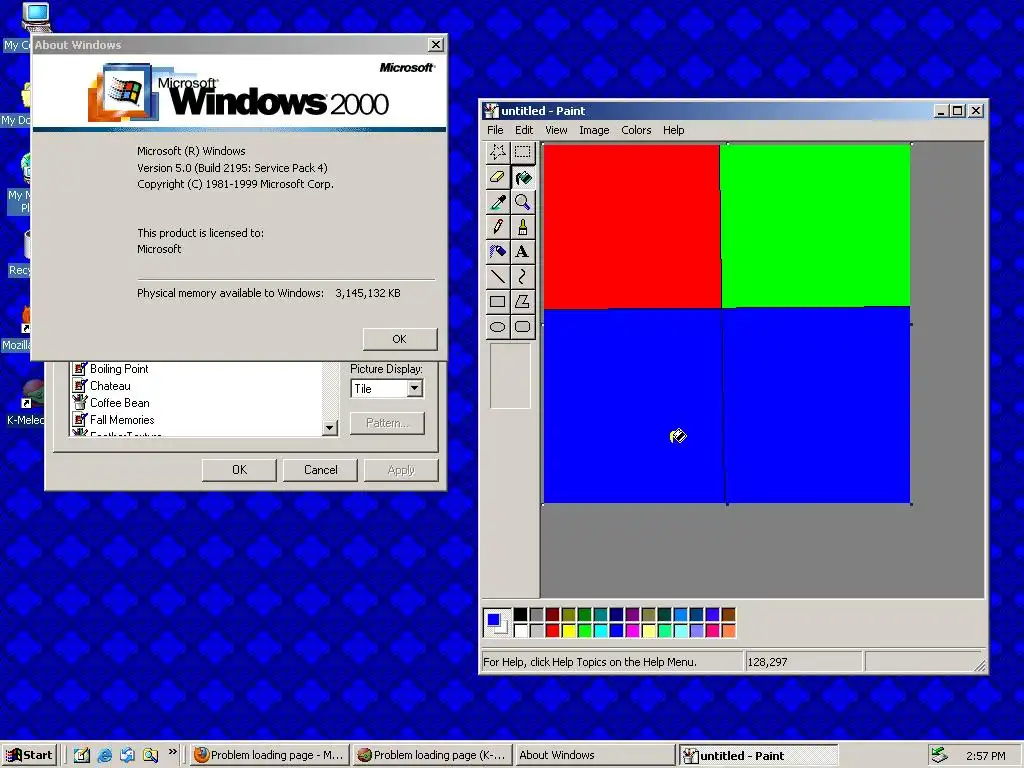Click the Apply button in Display Properties

[x=401, y=470]
